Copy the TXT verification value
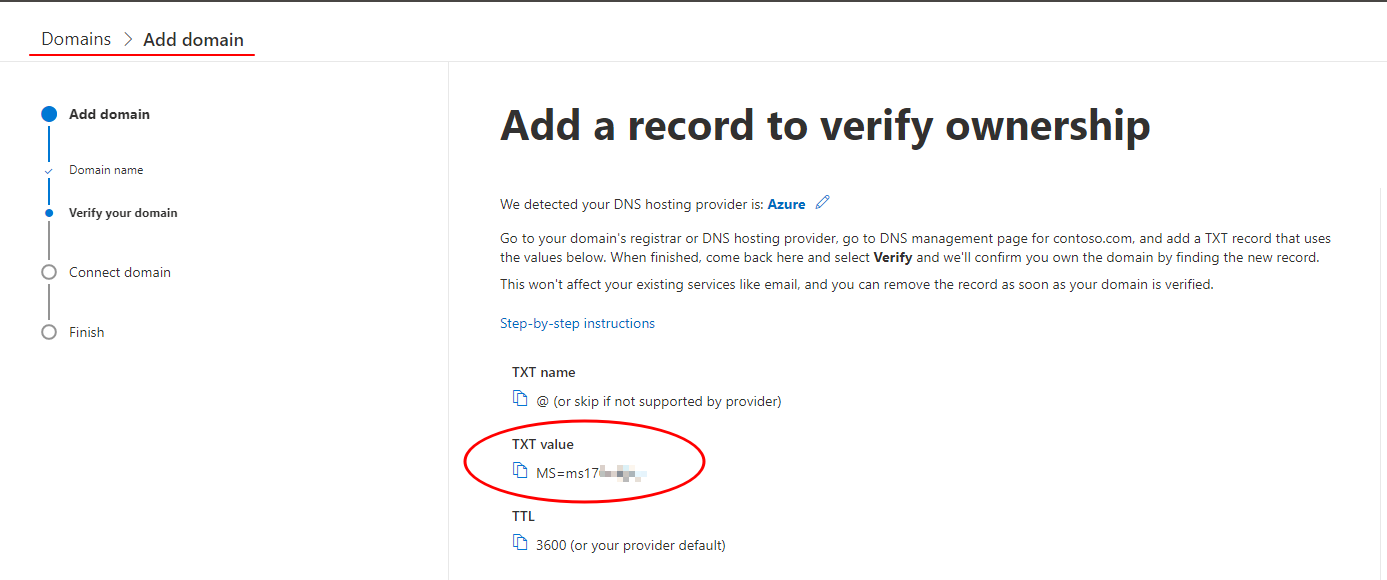This screenshot has height=580, width=1387. coord(520,468)
